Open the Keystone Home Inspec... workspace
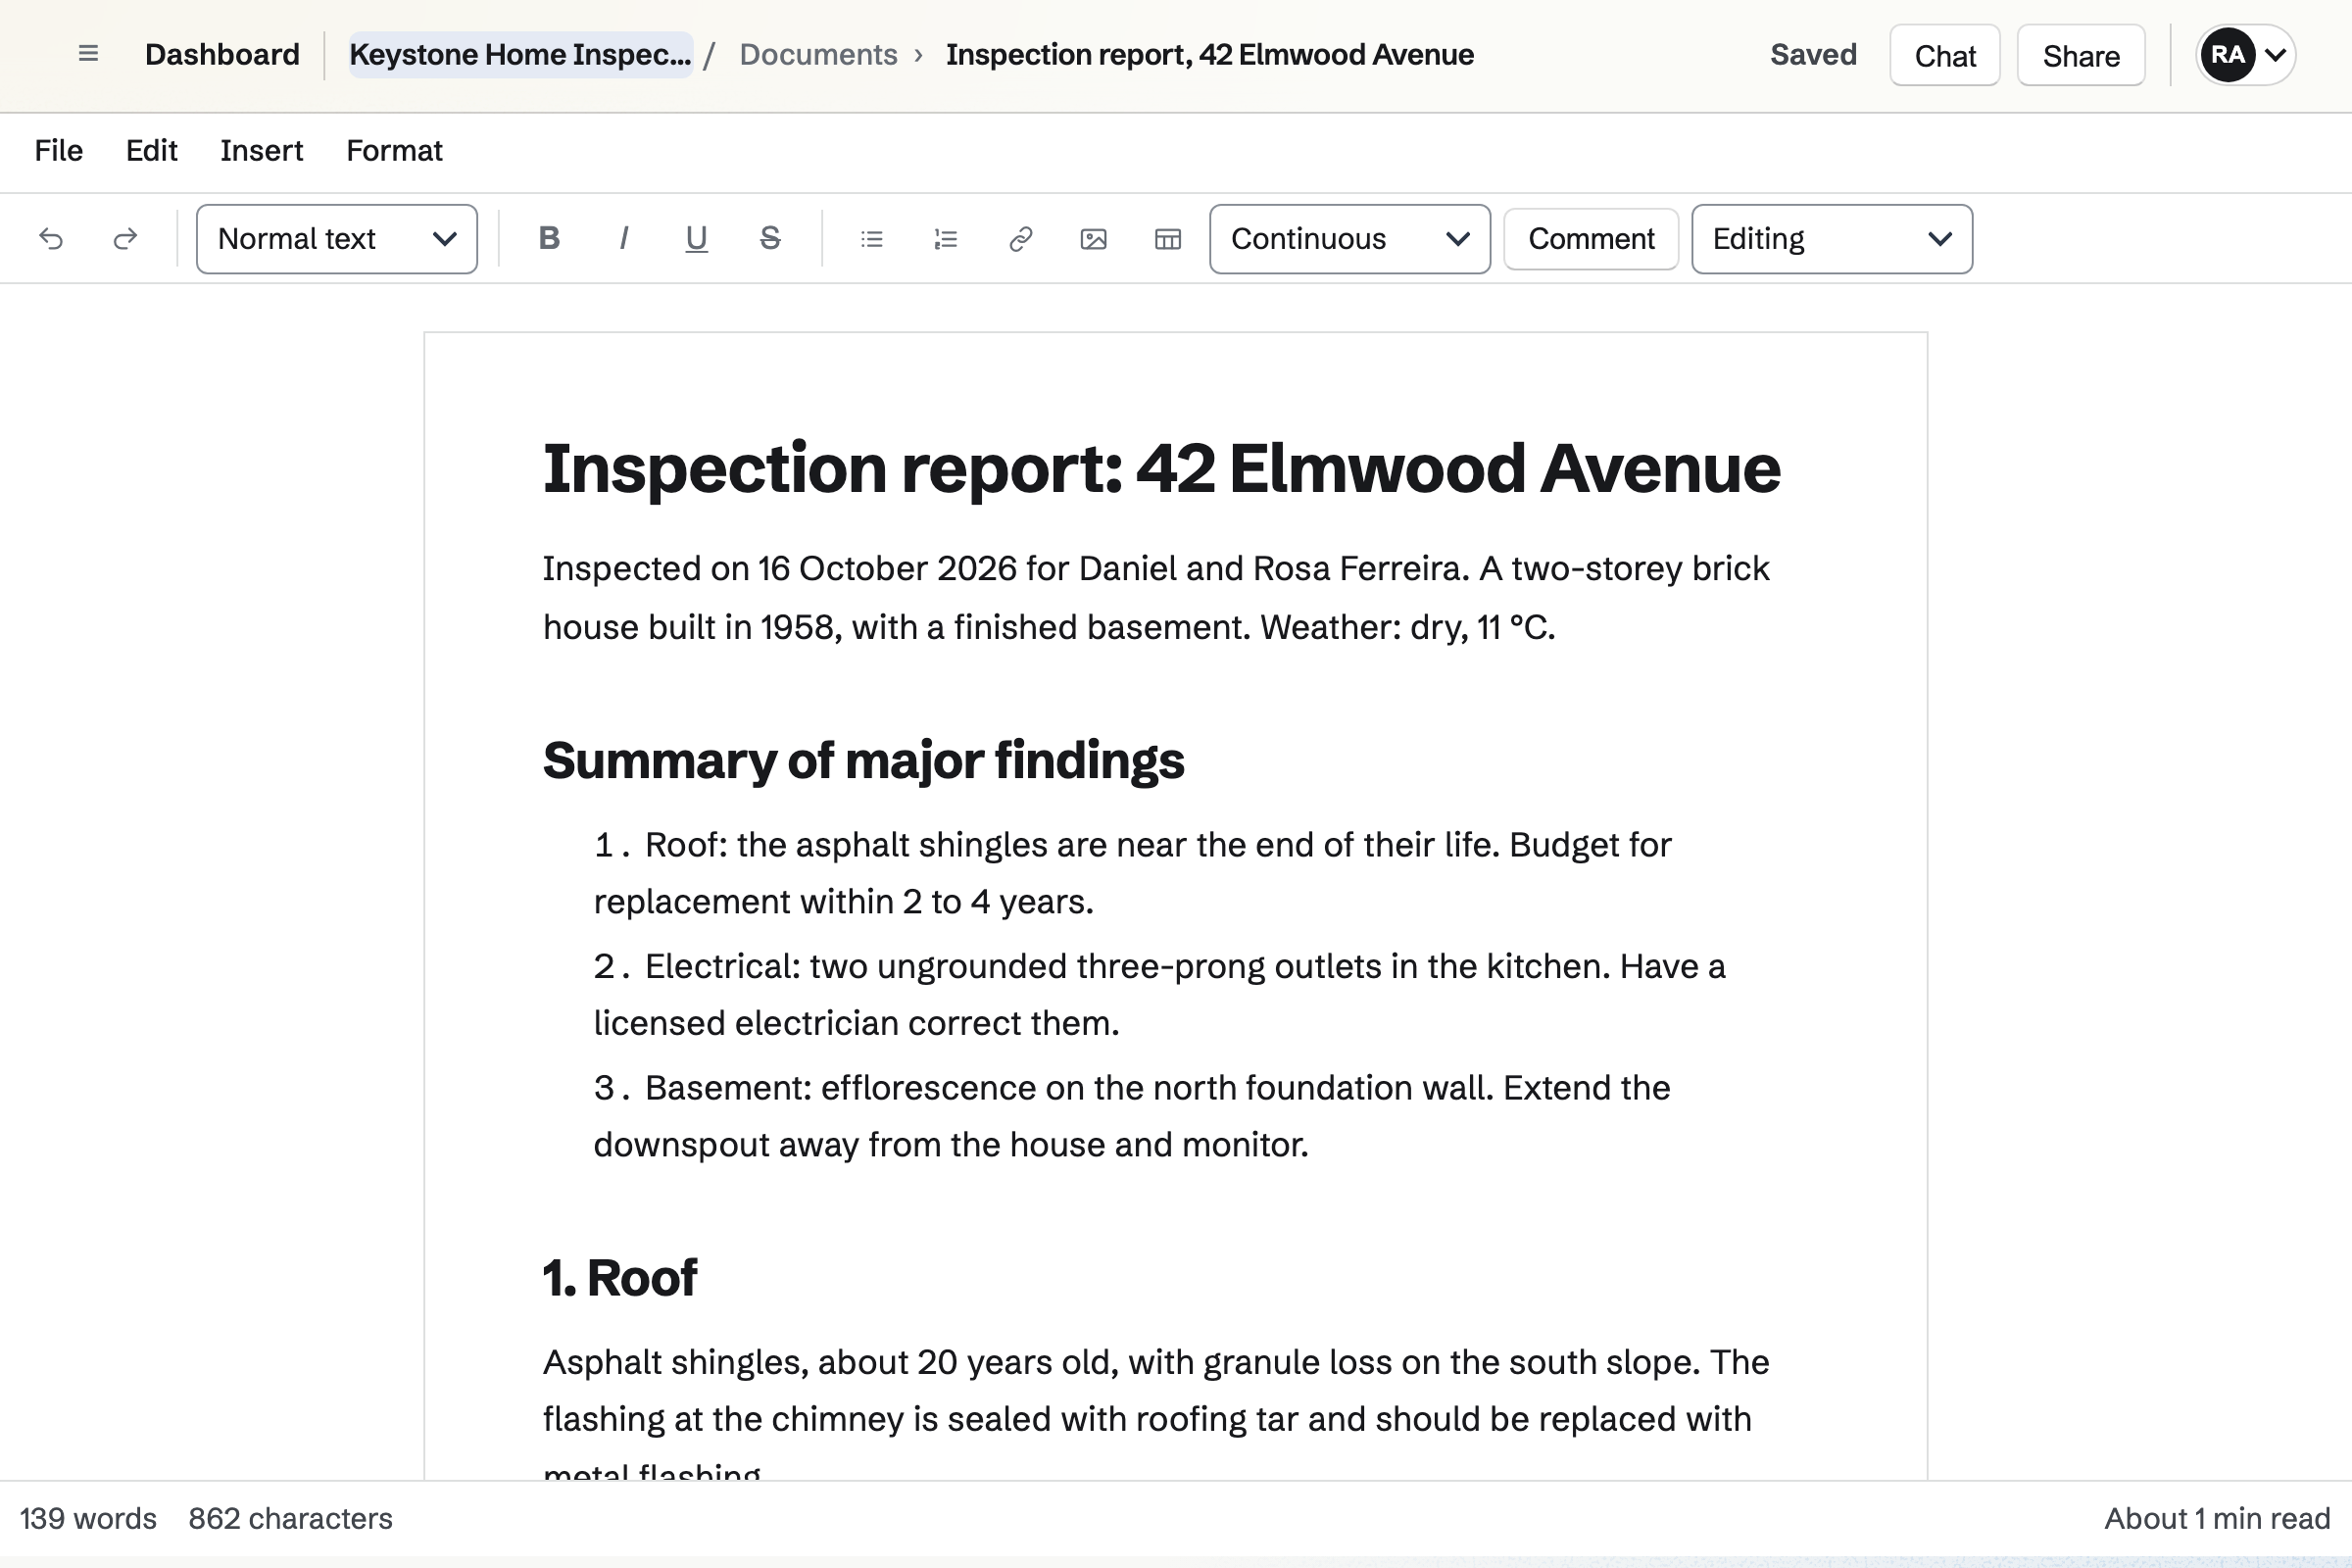 coord(520,54)
